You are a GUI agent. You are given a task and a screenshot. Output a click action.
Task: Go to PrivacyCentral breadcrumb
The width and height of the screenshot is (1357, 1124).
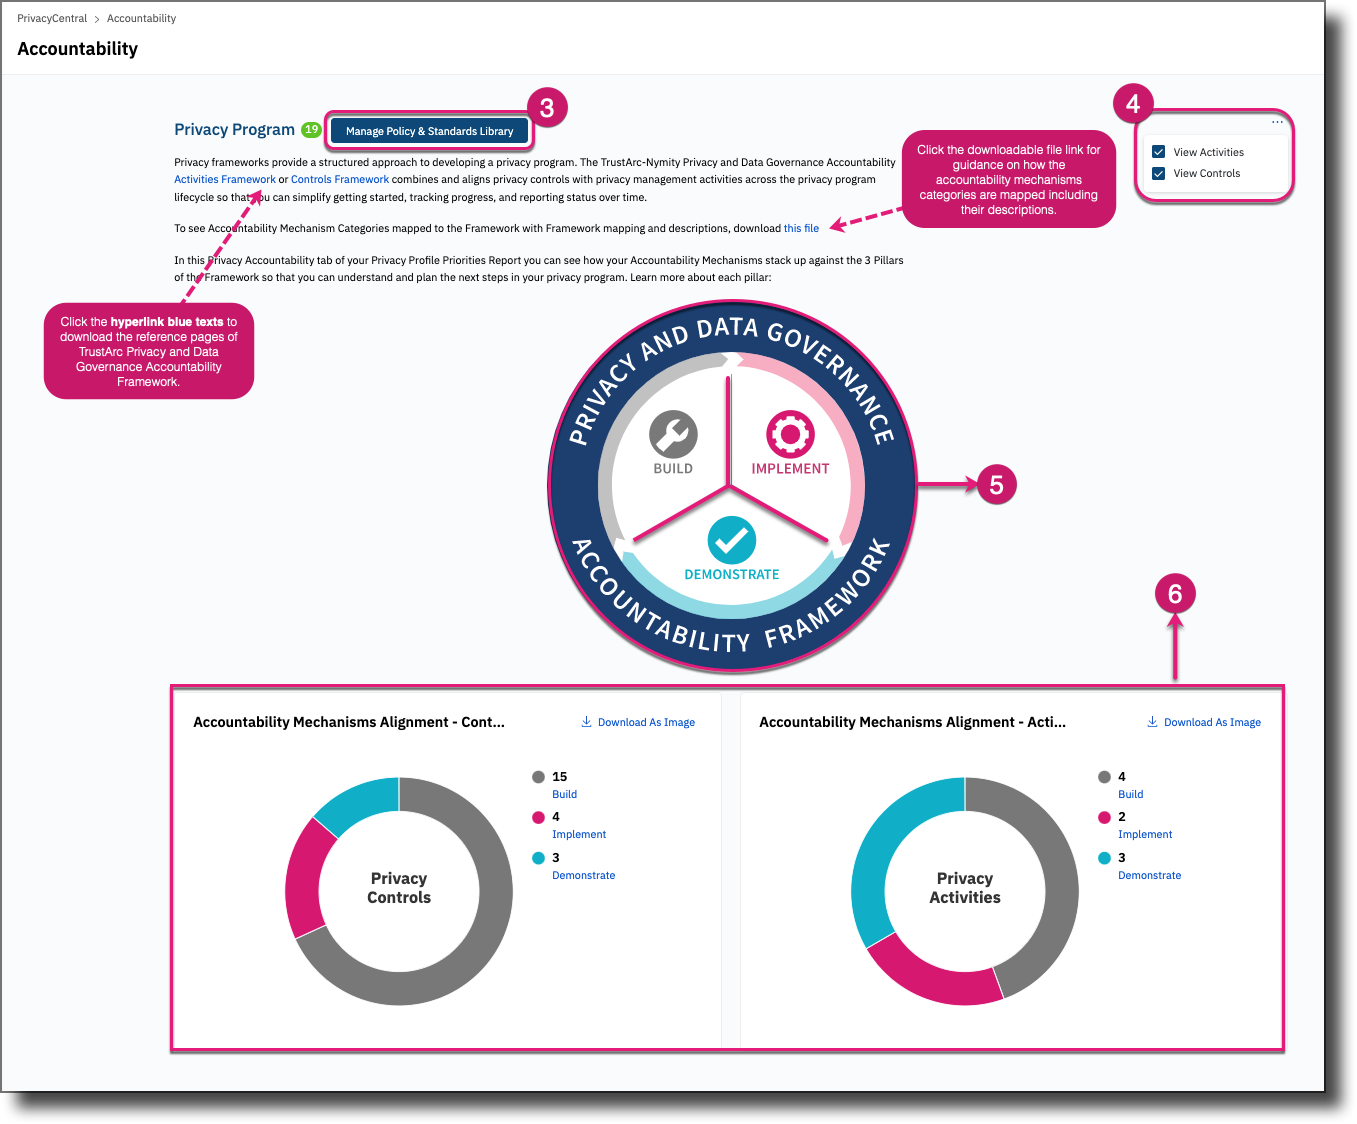pyautogui.click(x=52, y=18)
